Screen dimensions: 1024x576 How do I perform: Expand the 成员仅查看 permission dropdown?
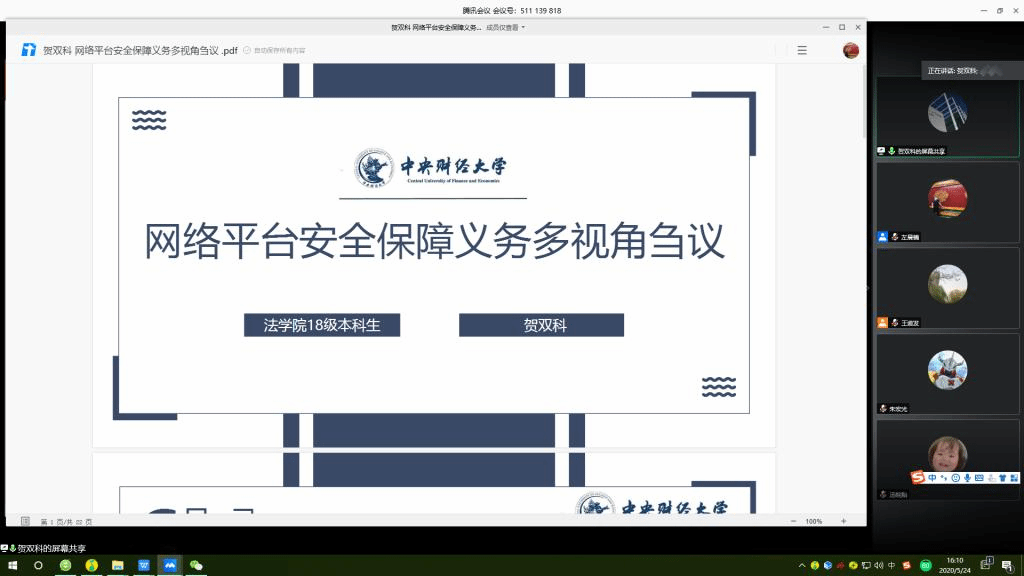[505, 28]
